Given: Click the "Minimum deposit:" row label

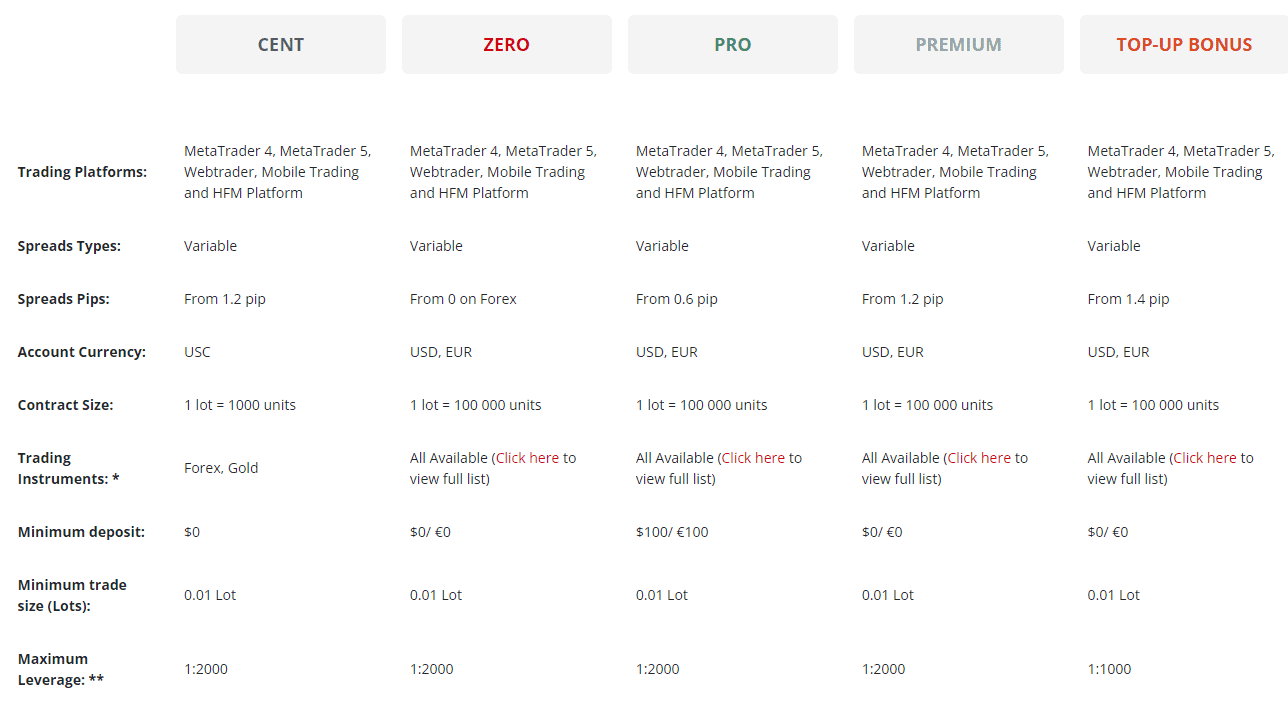Looking at the screenshot, I should pyautogui.click(x=81, y=532).
